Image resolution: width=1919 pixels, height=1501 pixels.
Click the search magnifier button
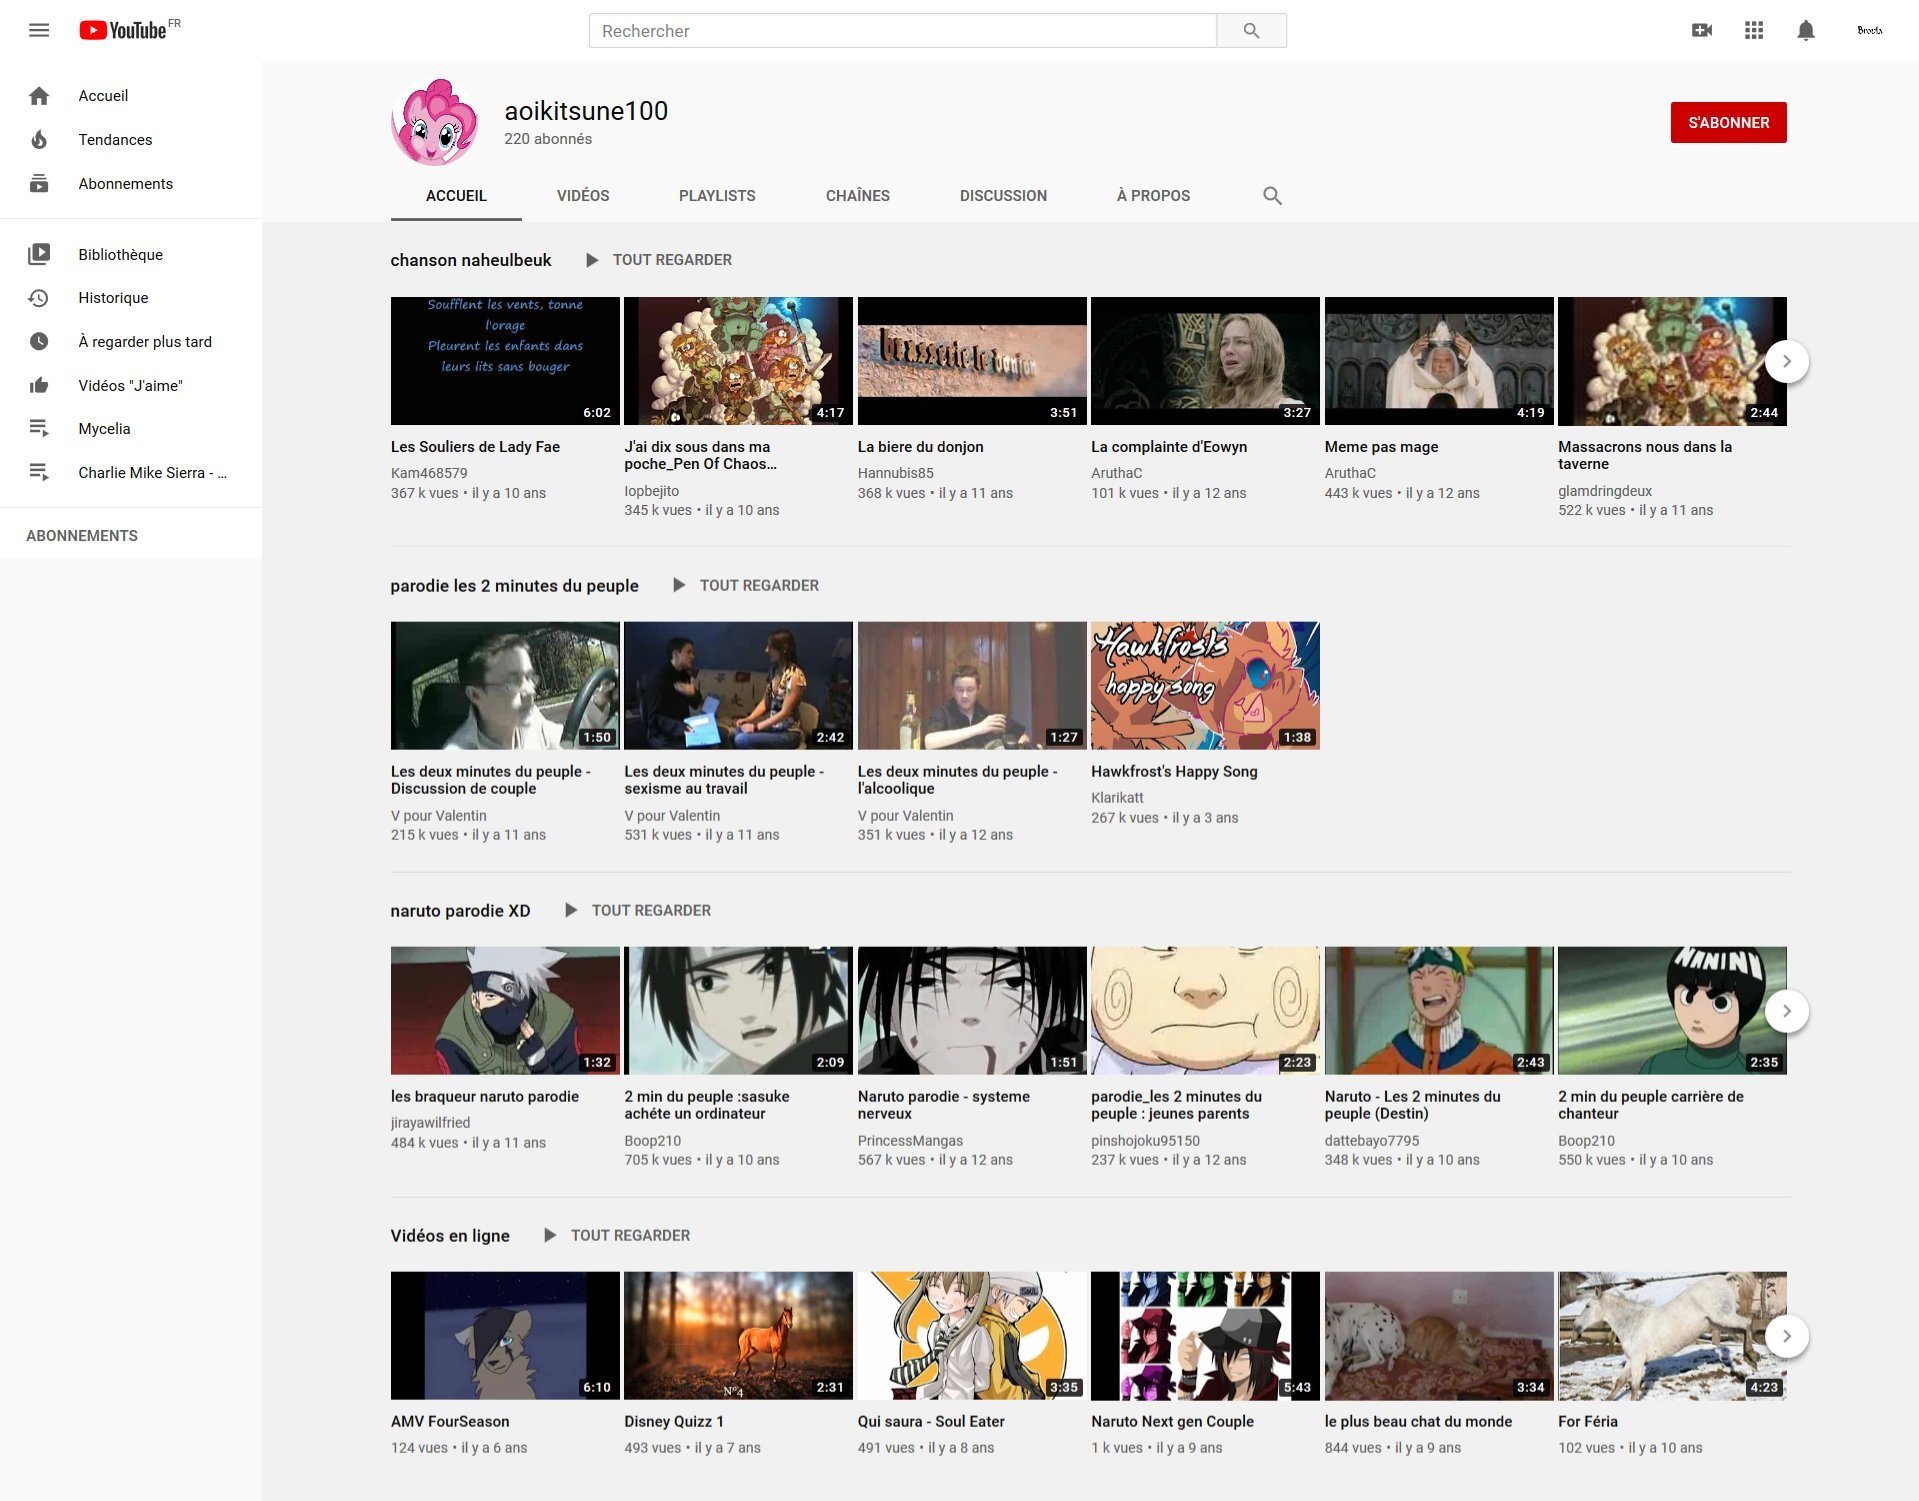1250,31
